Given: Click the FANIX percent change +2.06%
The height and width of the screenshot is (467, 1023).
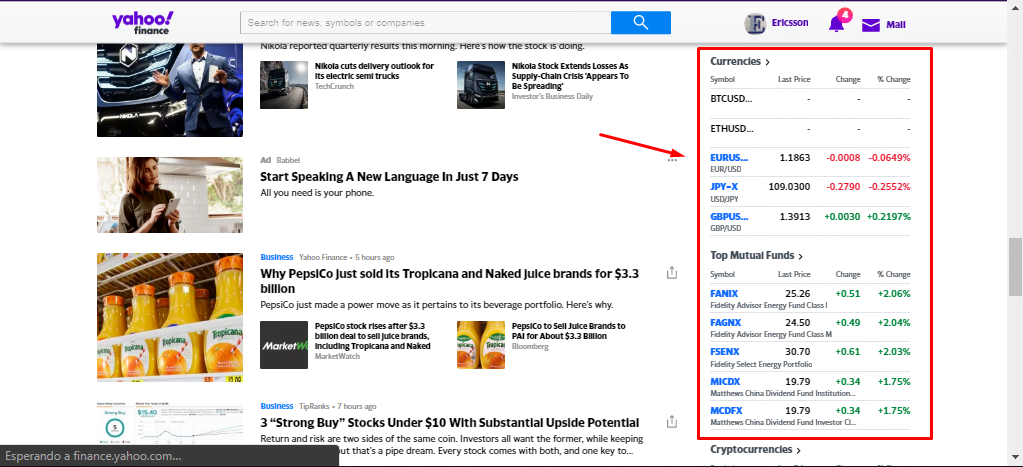Looking at the screenshot, I should click(x=894, y=294).
